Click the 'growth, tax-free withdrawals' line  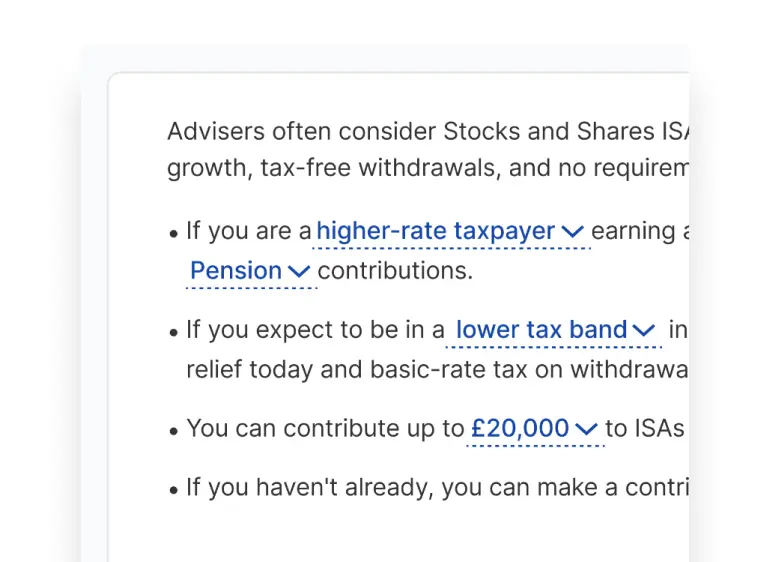(428, 168)
